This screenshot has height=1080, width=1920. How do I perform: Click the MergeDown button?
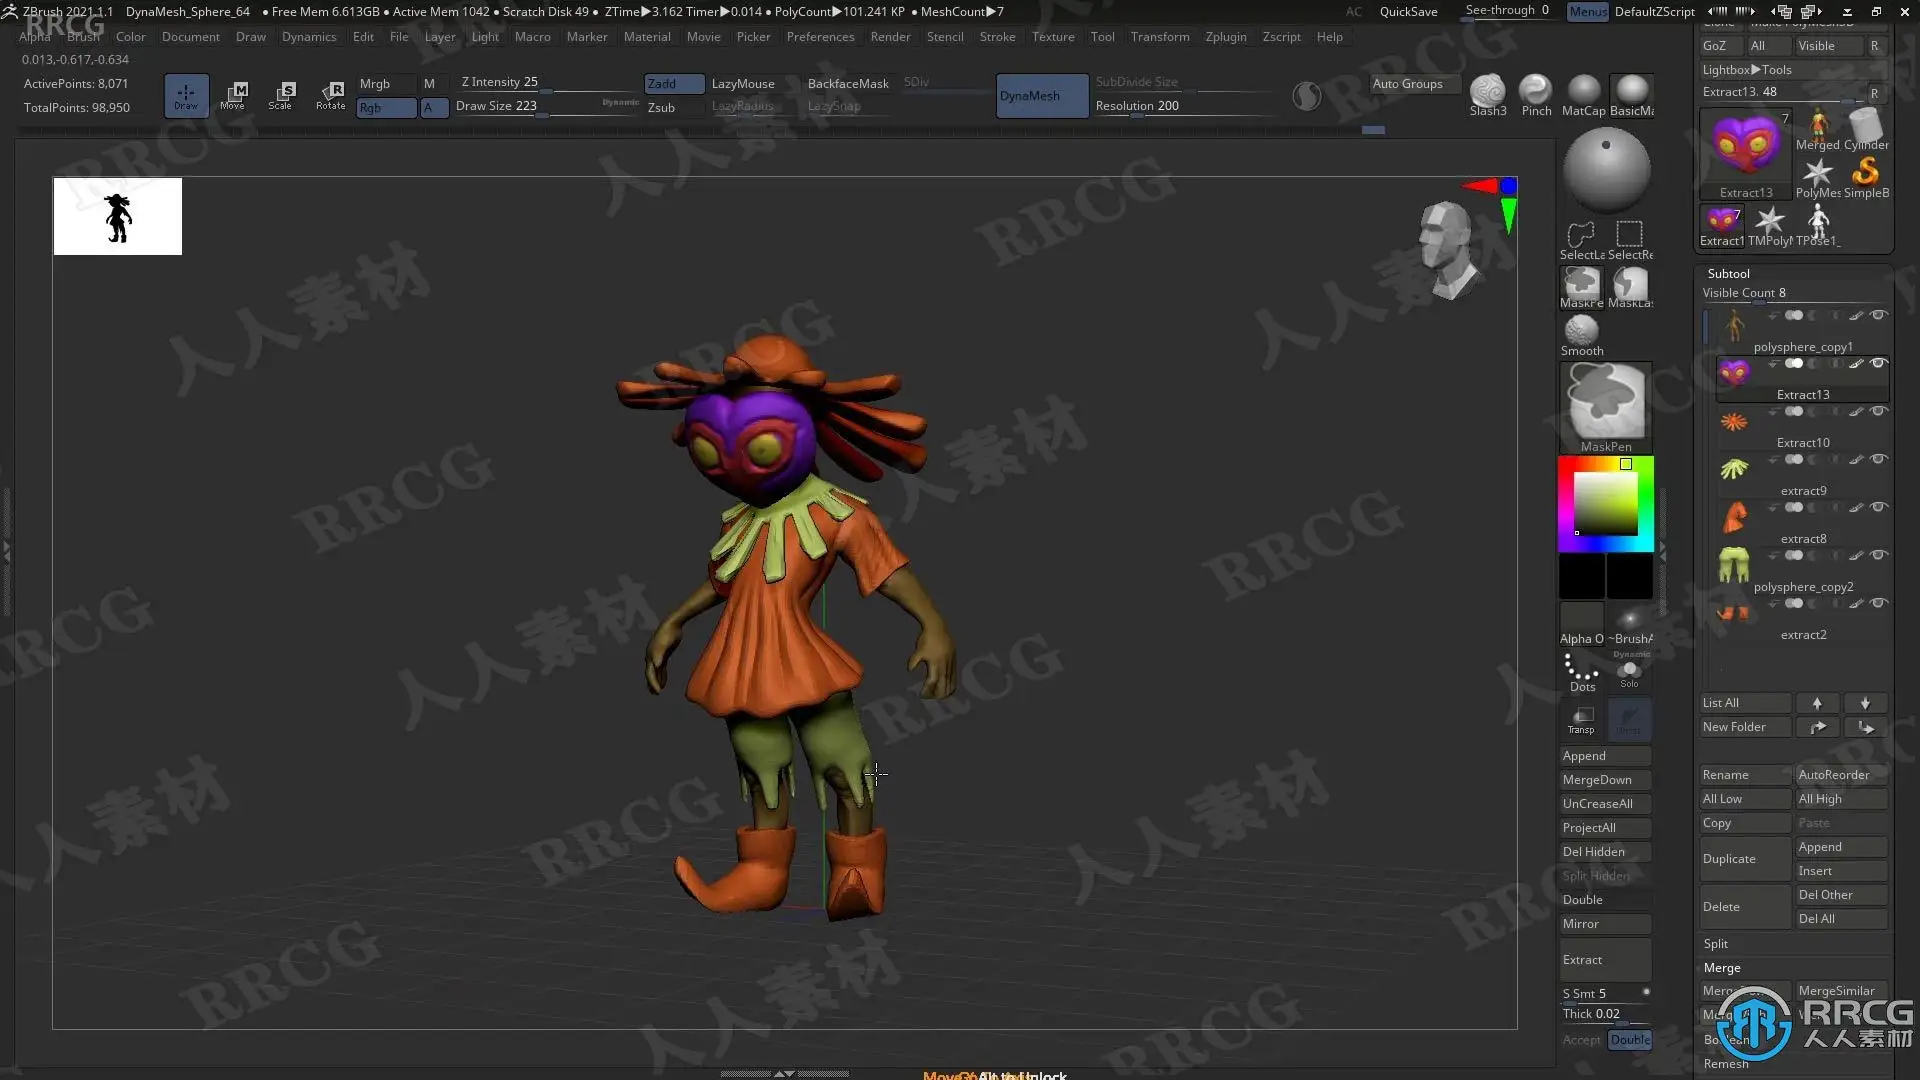(1606, 780)
